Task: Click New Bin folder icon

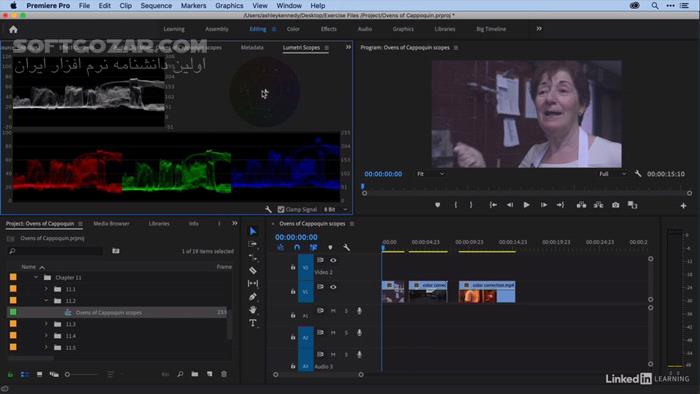Action: 195,374
